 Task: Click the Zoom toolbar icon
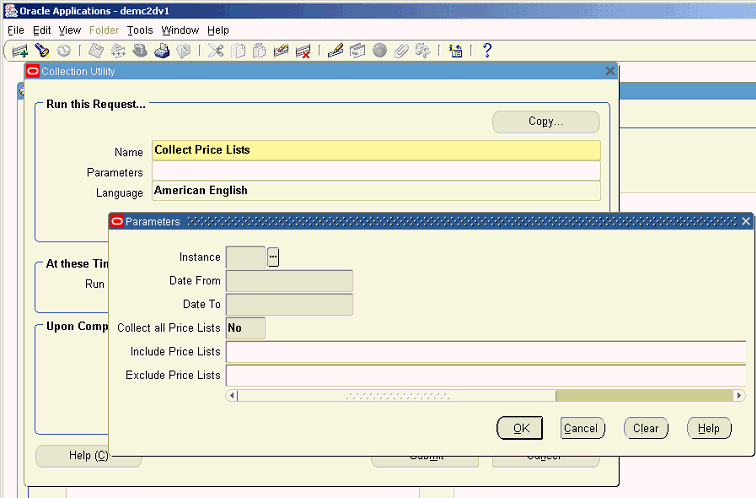pos(357,51)
